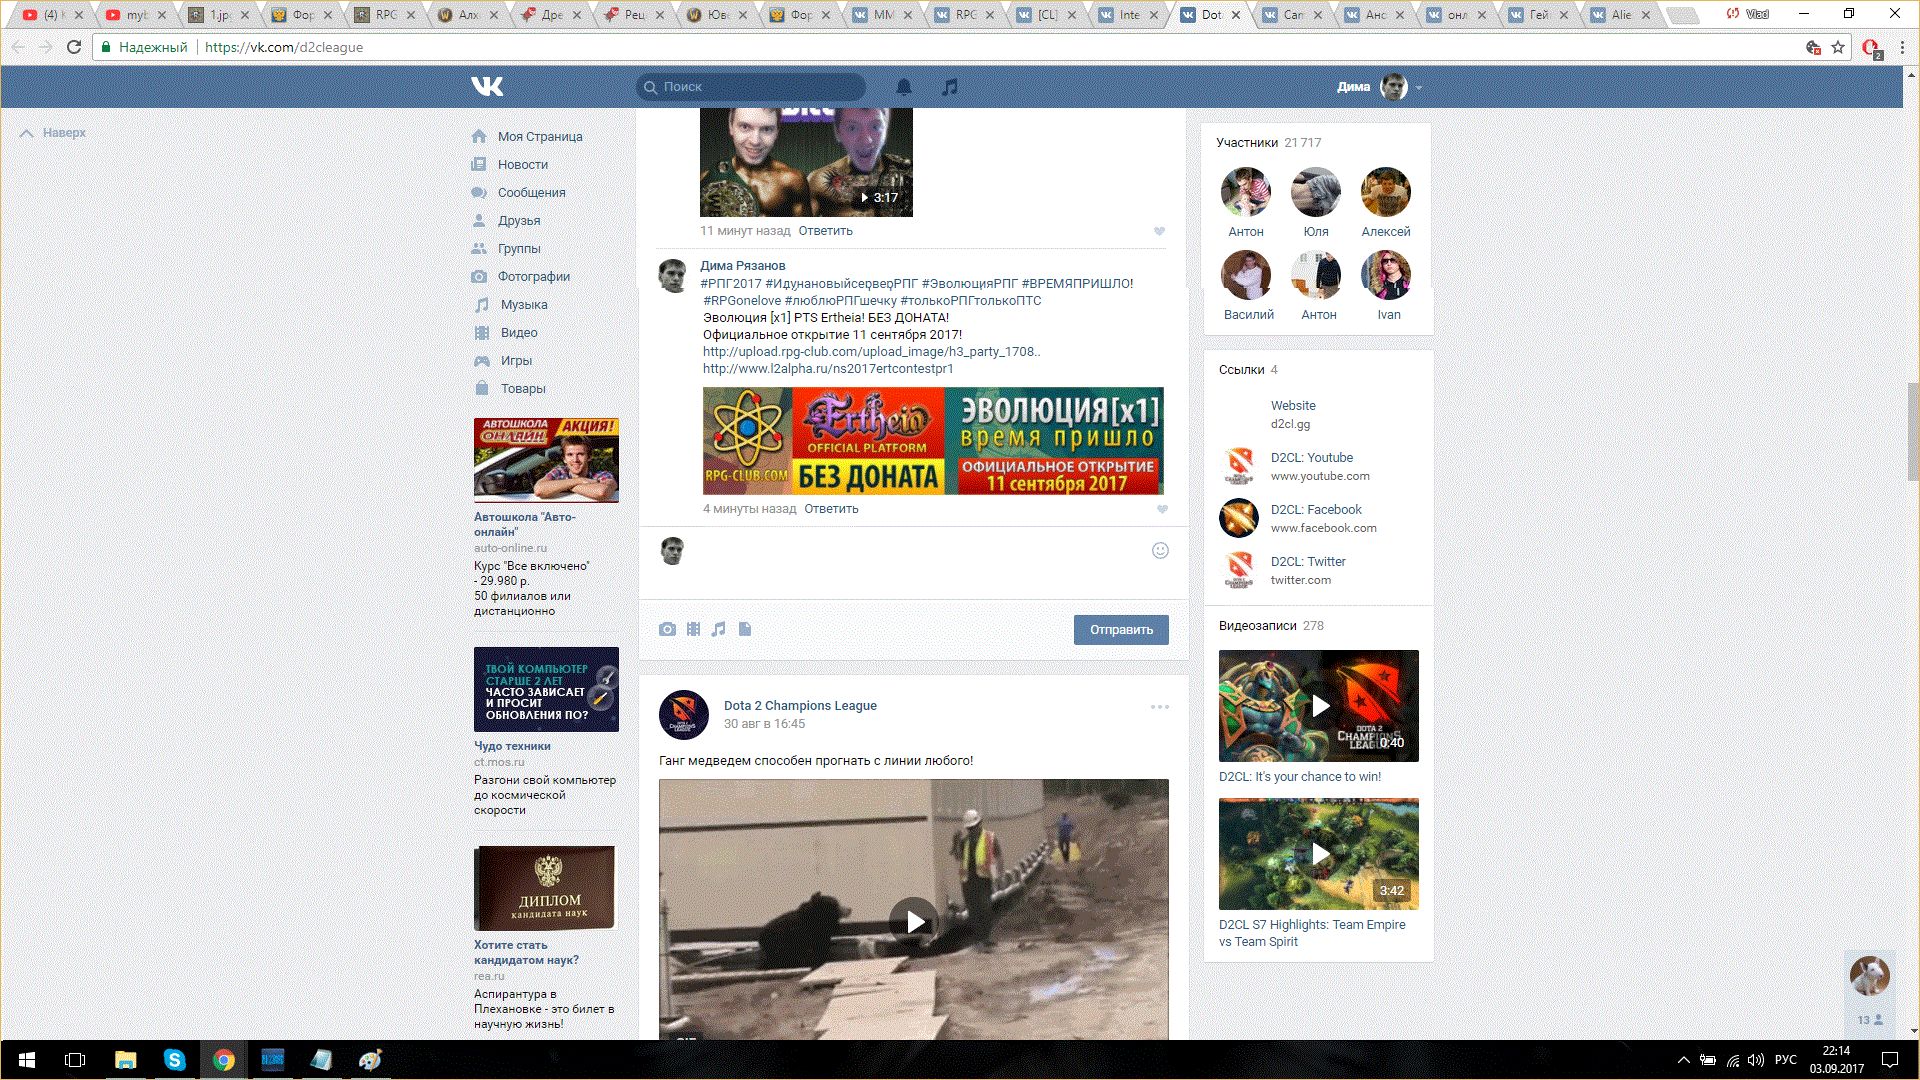1920x1080 pixels.
Task: Open the Автошкола Авто-онлайн ad
Action: pos(546,460)
